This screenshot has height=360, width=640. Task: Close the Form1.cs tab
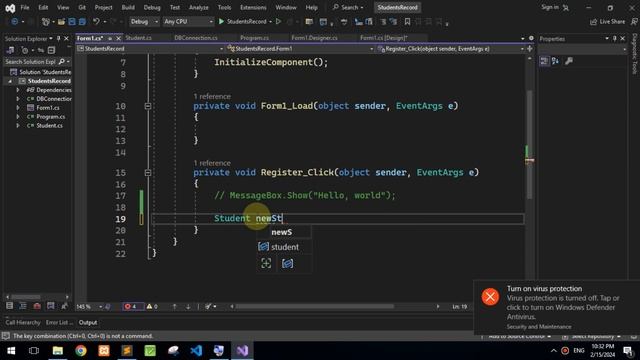pyautogui.click(x=118, y=38)
